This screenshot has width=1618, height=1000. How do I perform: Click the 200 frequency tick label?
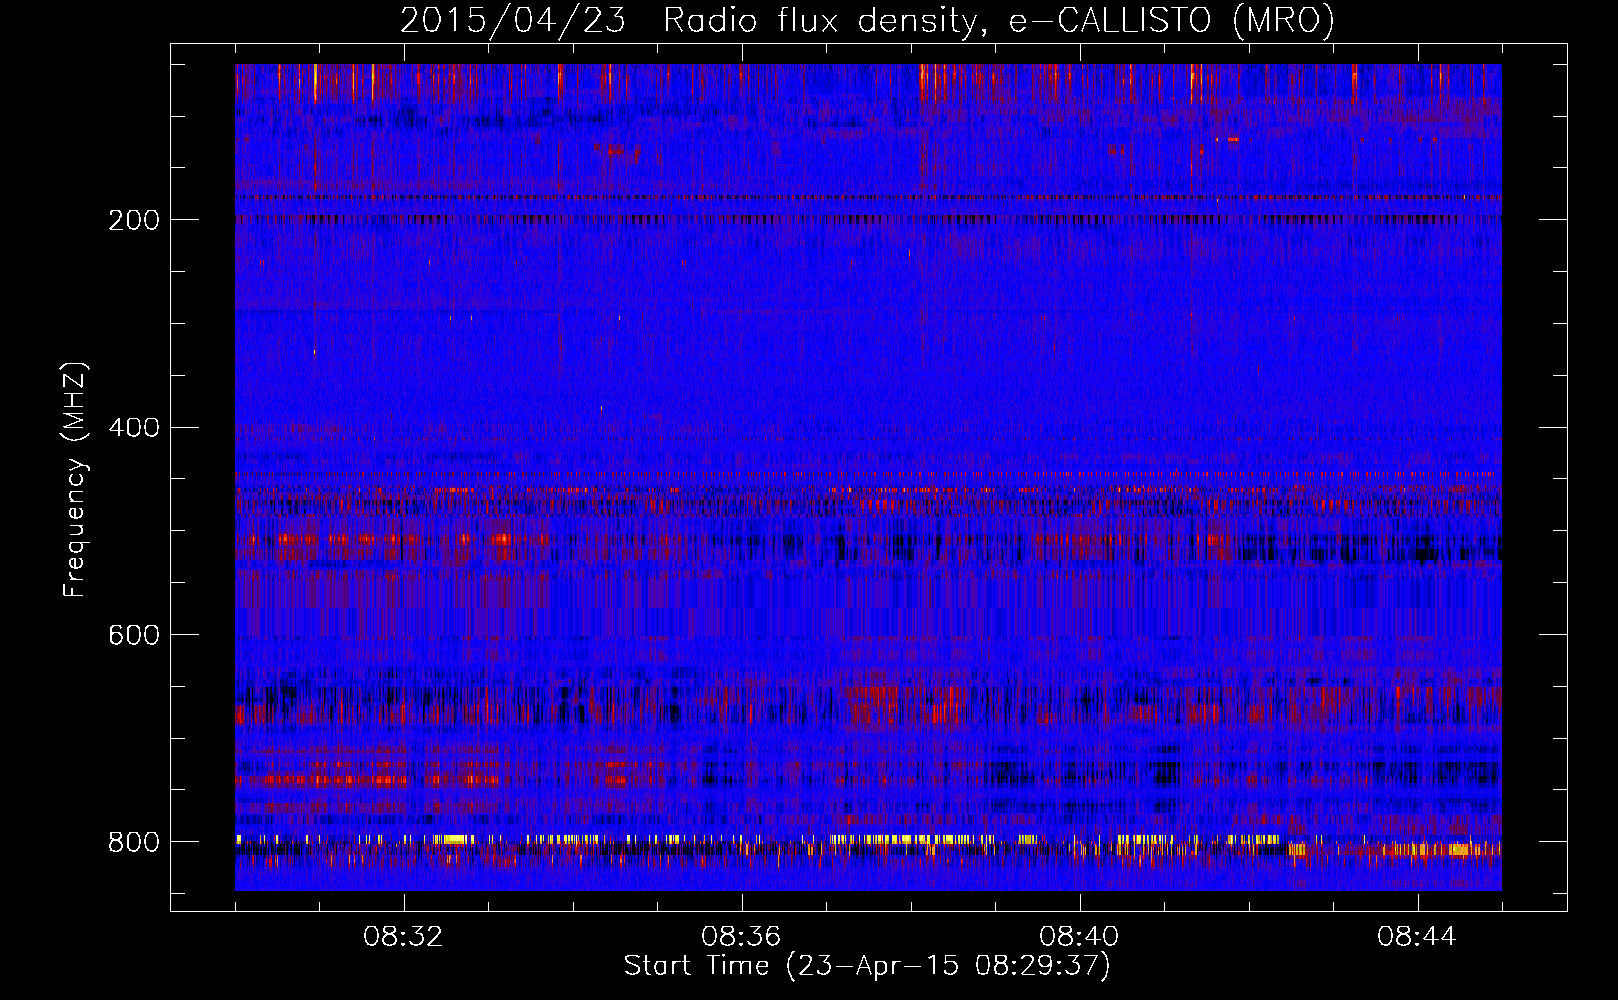click(x=134, y=220)
